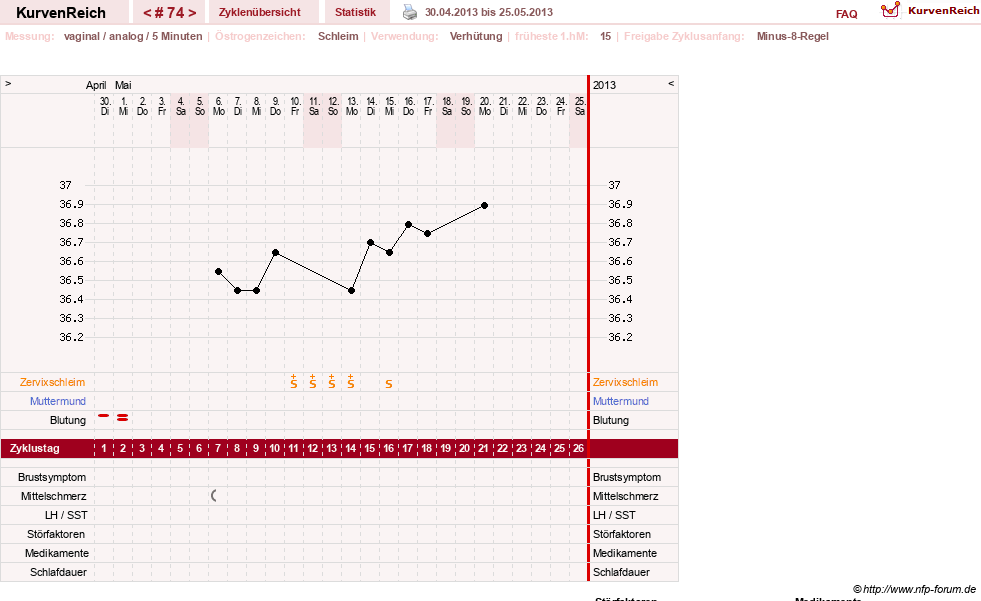Click the Zervixschleim S+ symbol on 12. So
981x601 pixels.
(332, 381)
